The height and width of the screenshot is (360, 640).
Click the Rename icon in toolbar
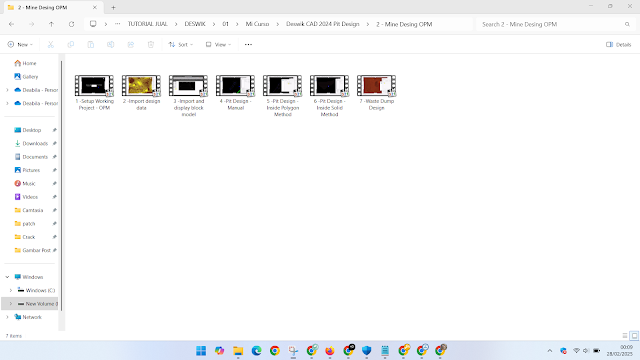coord(111,44)
